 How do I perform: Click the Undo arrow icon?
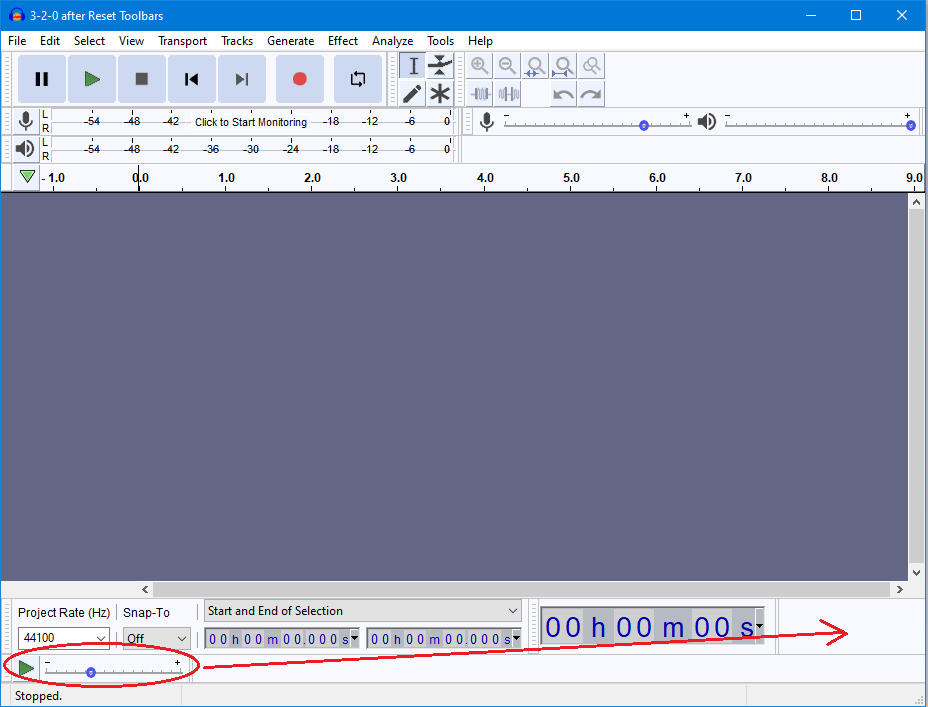pyautogui.click(x=562, y=93)
